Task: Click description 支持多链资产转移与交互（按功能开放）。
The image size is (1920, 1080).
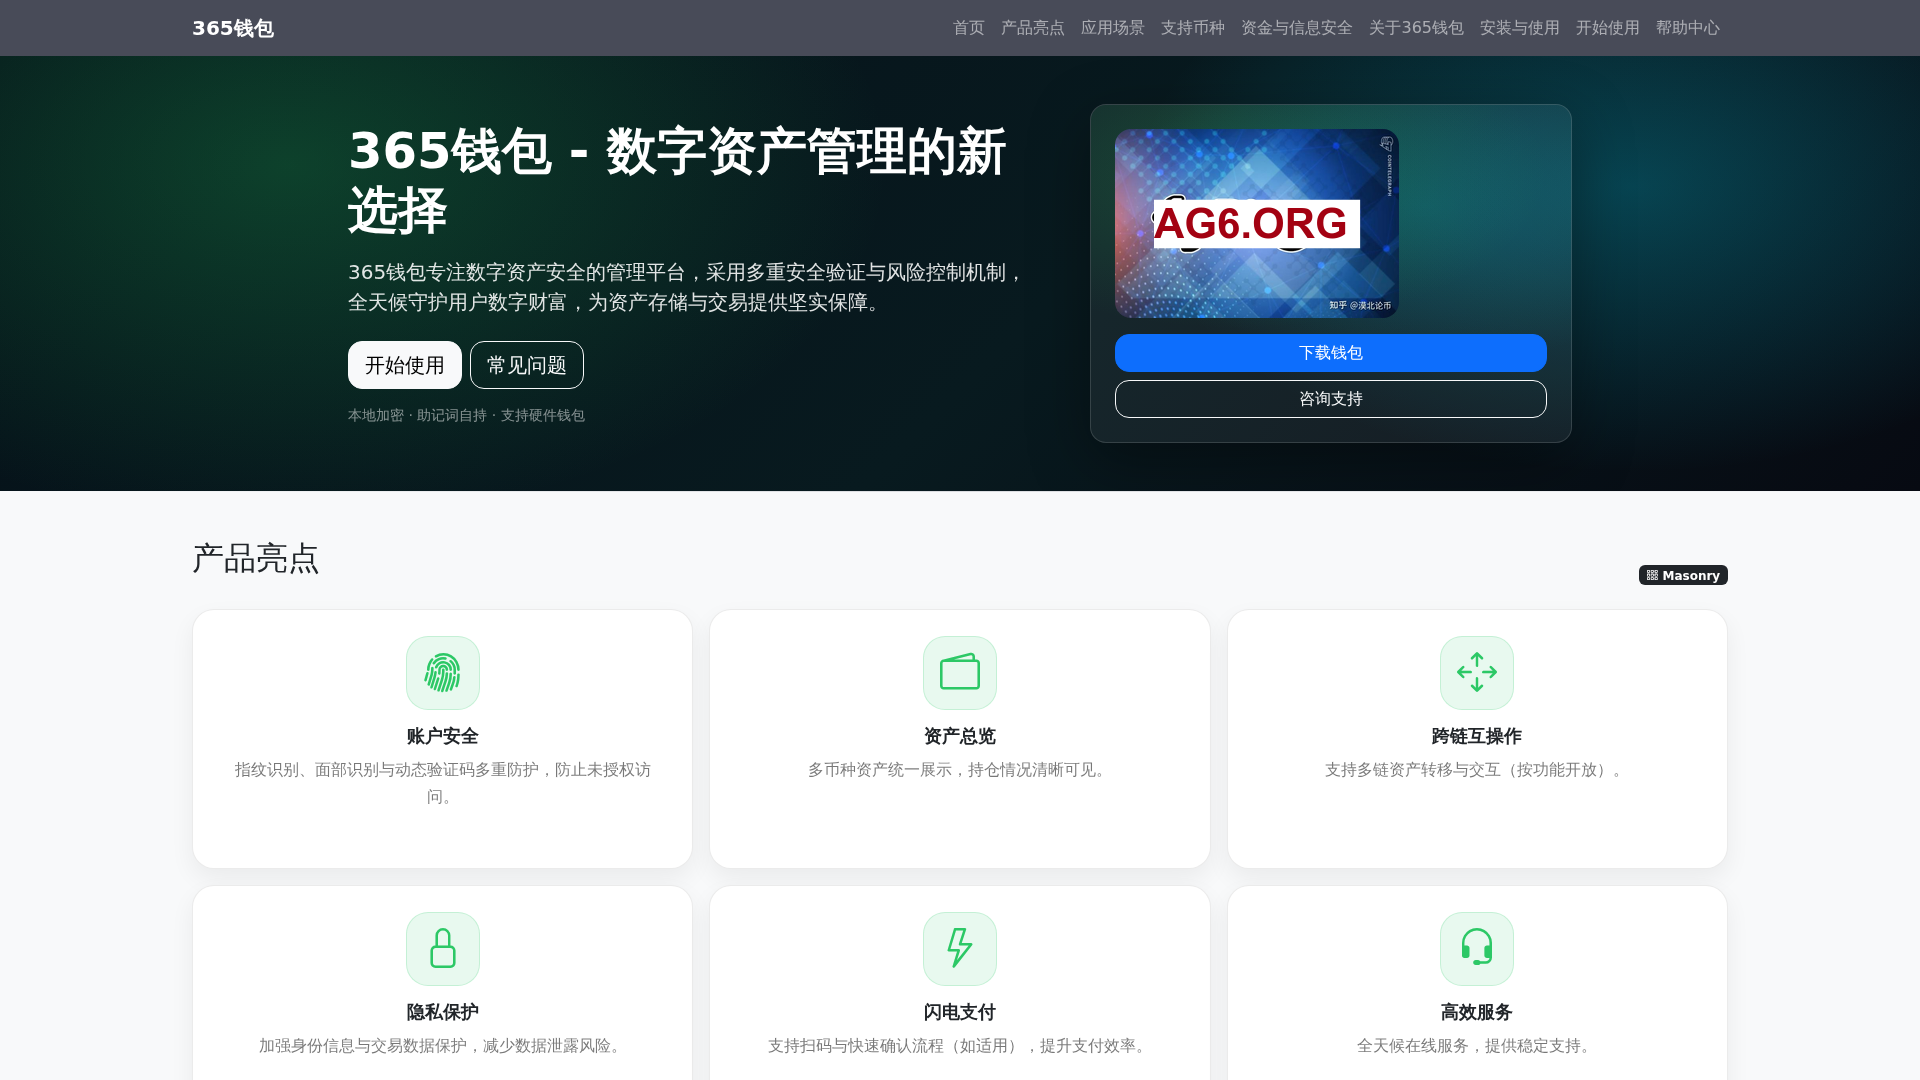Action: 1477,769
